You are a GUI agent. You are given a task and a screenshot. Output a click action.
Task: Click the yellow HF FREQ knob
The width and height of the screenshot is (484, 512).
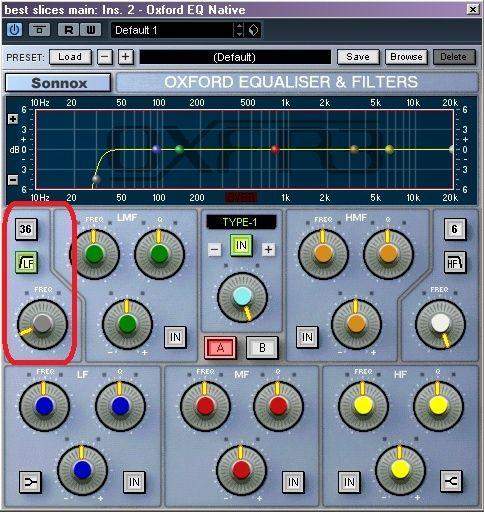363,406
